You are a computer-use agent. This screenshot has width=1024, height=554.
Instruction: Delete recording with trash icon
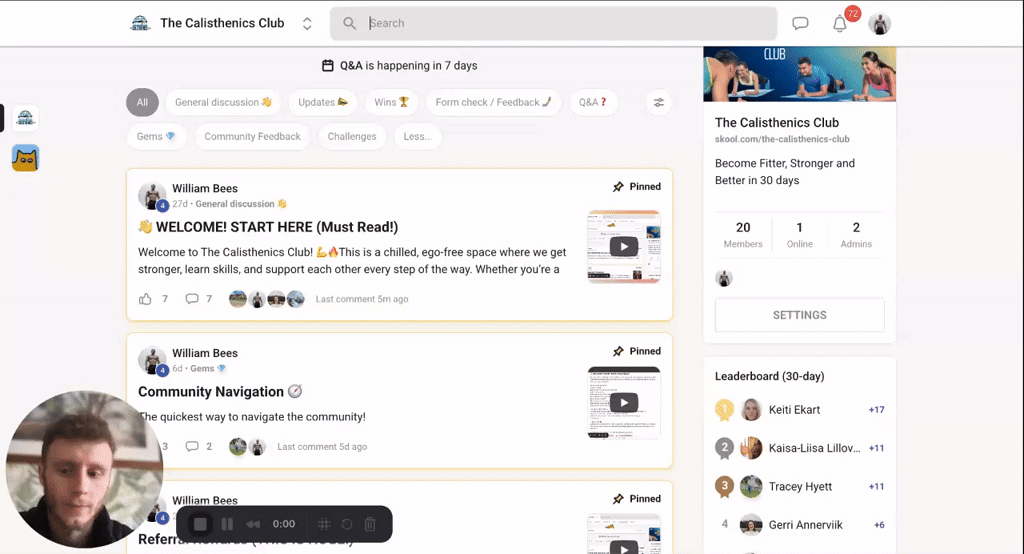click(370, 524)
